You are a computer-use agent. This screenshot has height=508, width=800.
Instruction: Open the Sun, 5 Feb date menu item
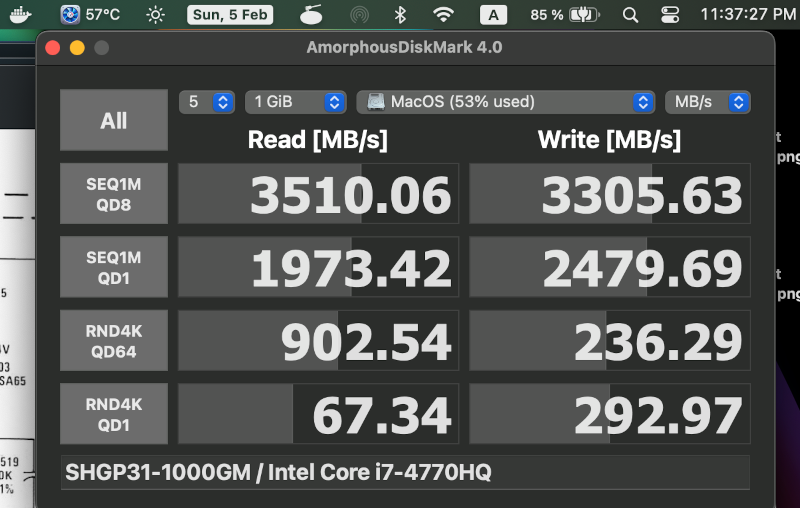coord(230,15)
